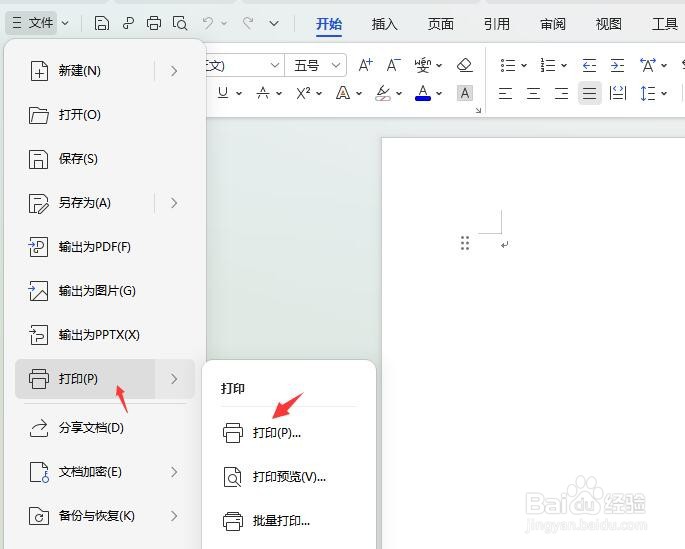The width and height of the screenshot is (685, 549).
Task: Increase paragraph indent
Action: click(x=617, y=66)
